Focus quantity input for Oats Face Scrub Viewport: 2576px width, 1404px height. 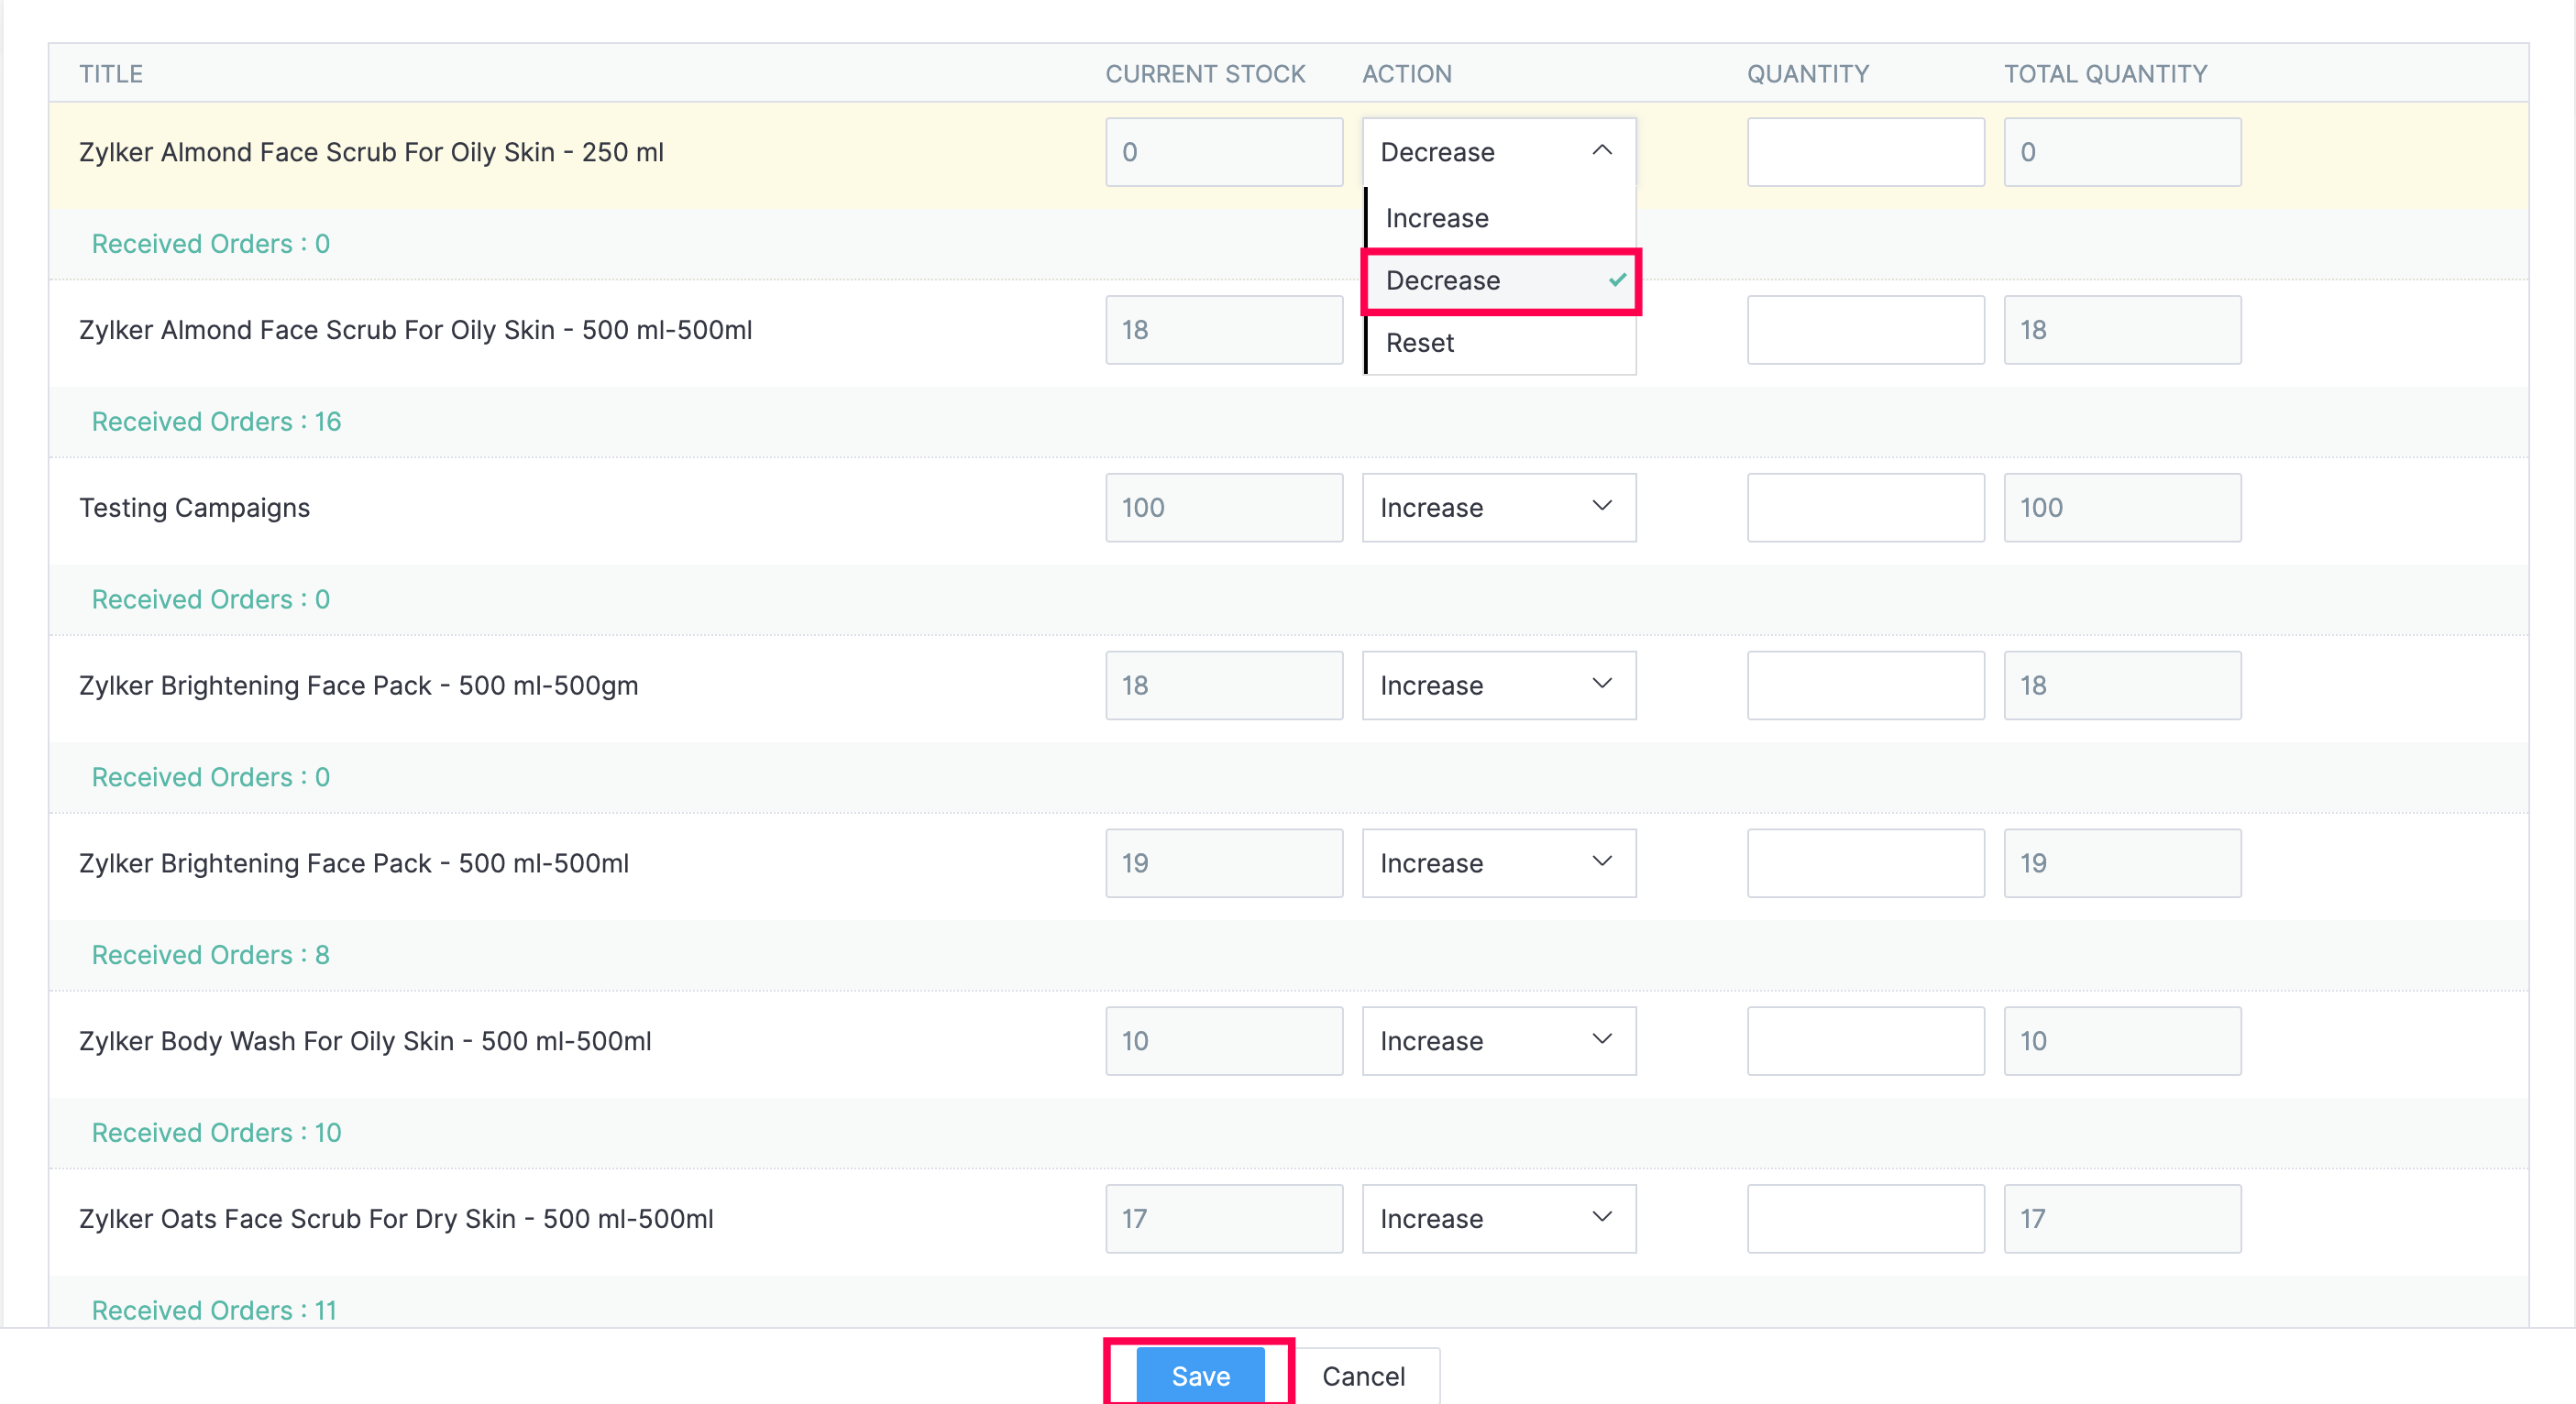(1865, 1219)
